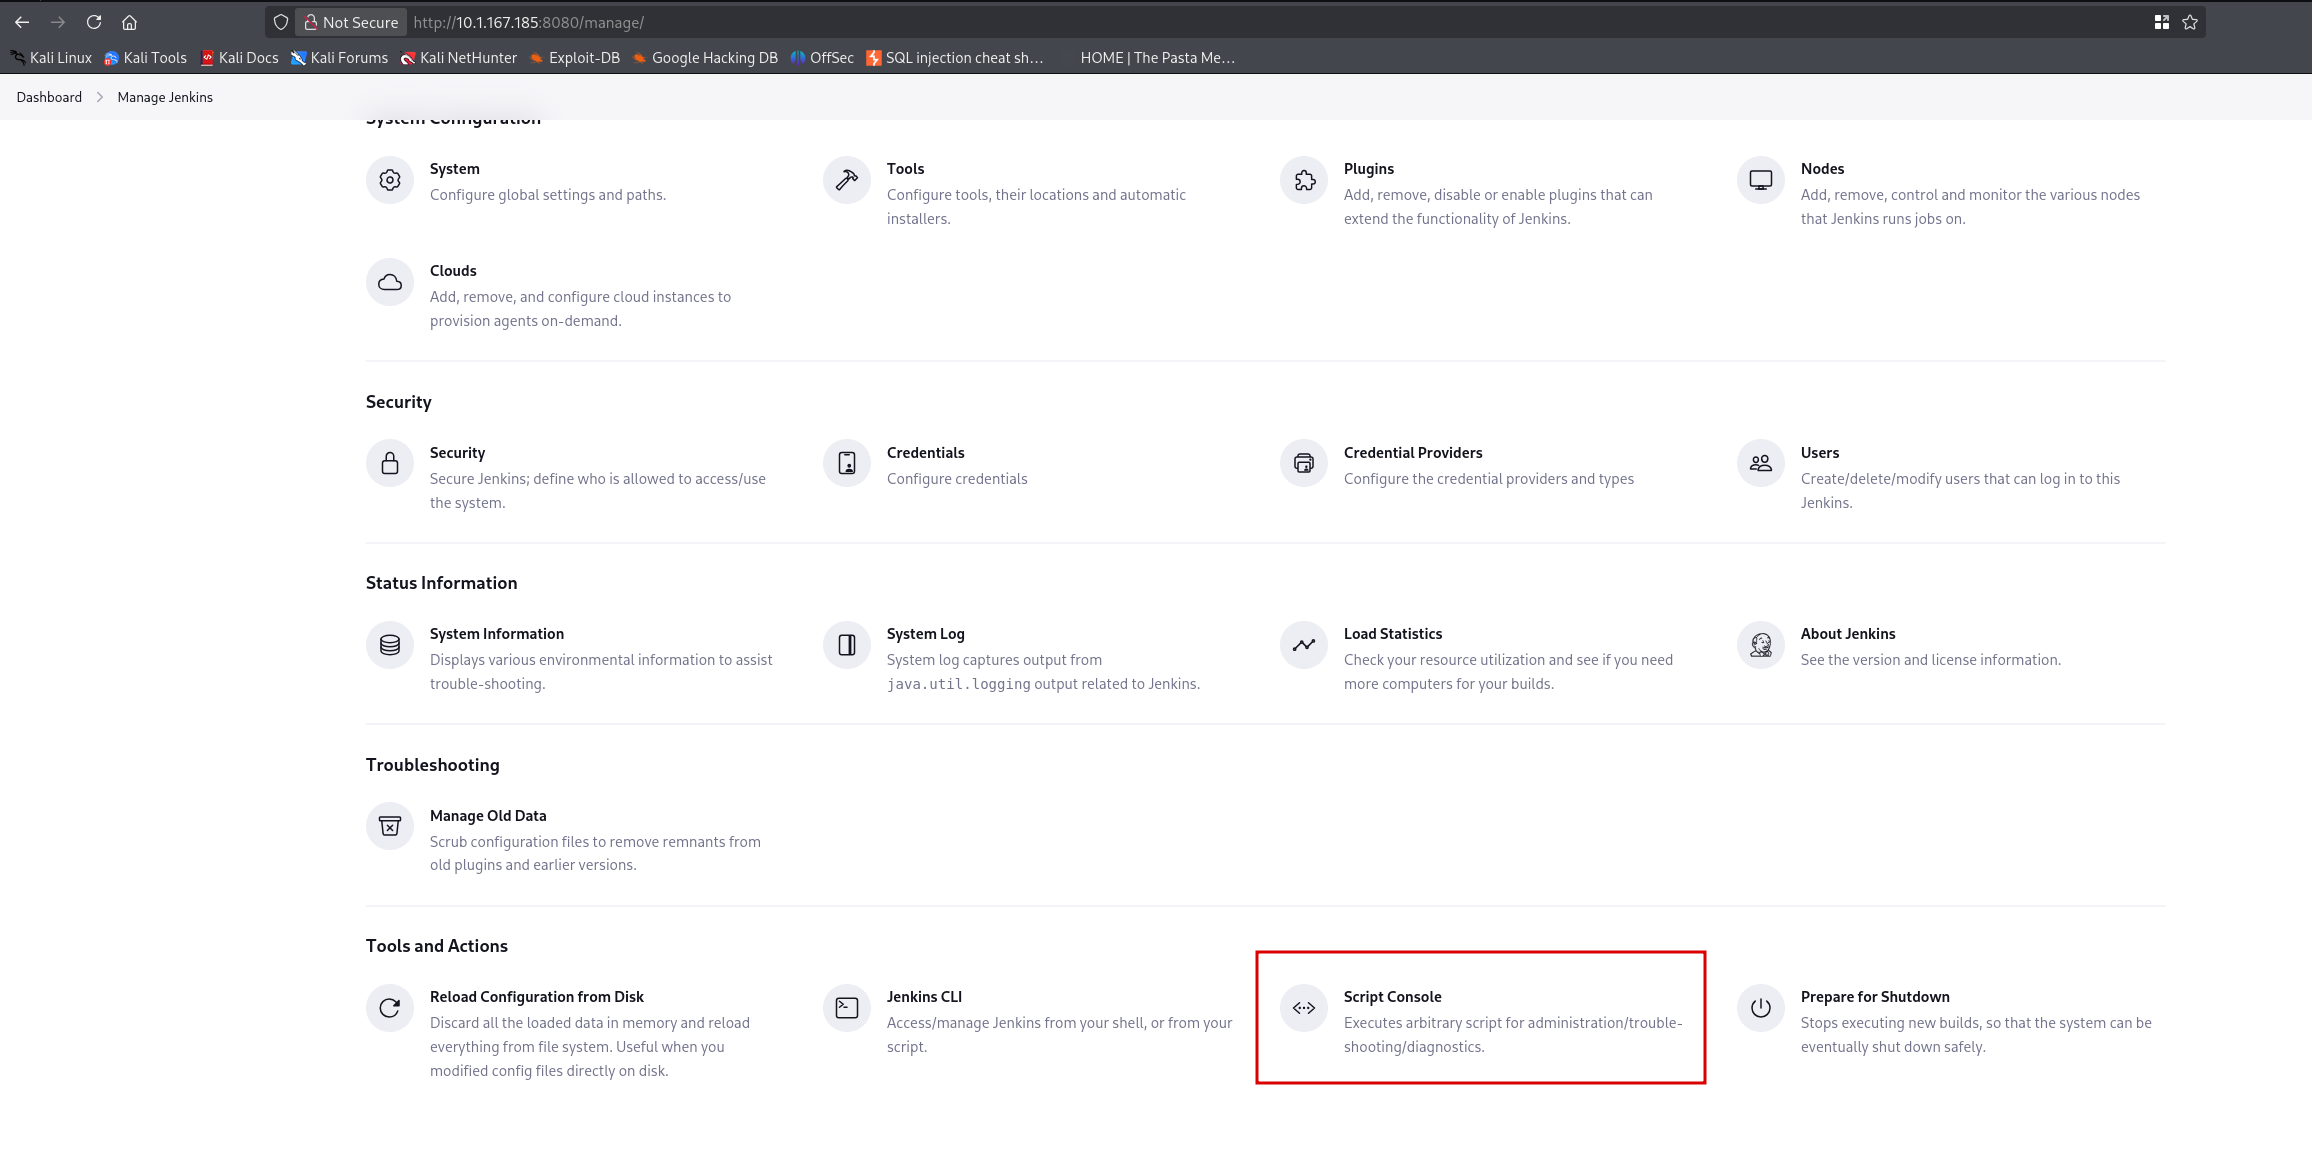Viewport: 2312px width, 1152px height.
Task: Open Reload Configuration from Disk title link
Action: [536, 997]
